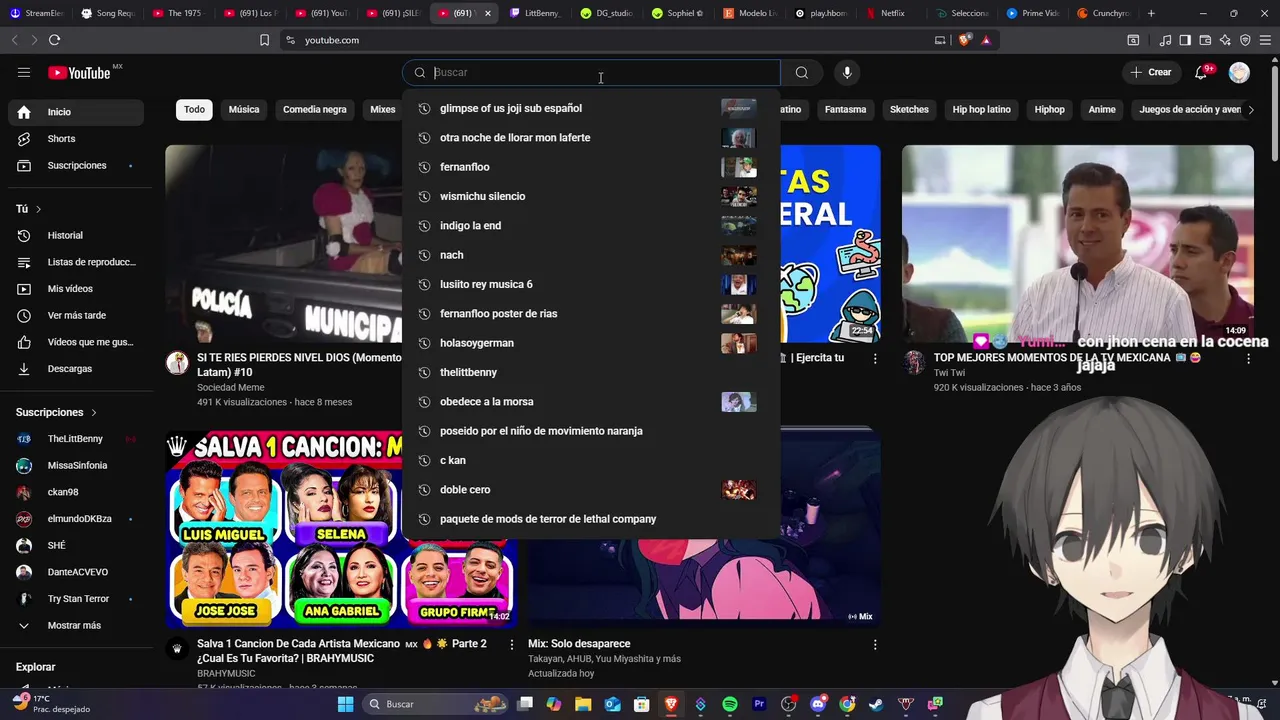
Task: Show more category chips with right arrow
Action: (1250, 110)
